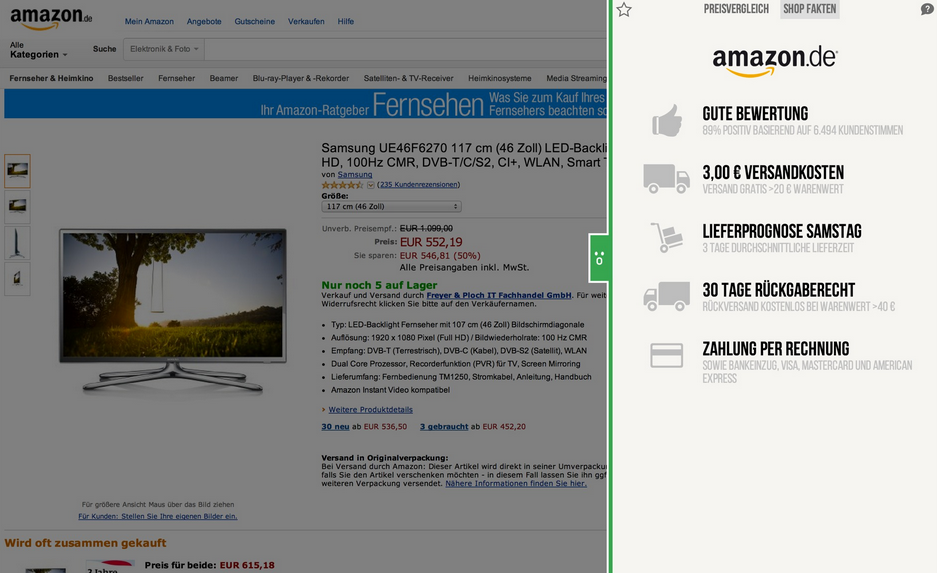Viewport: 937px width, 573px height.
Task: Click the amazon.de logo in side panel
Action: (x=774, y=62)
